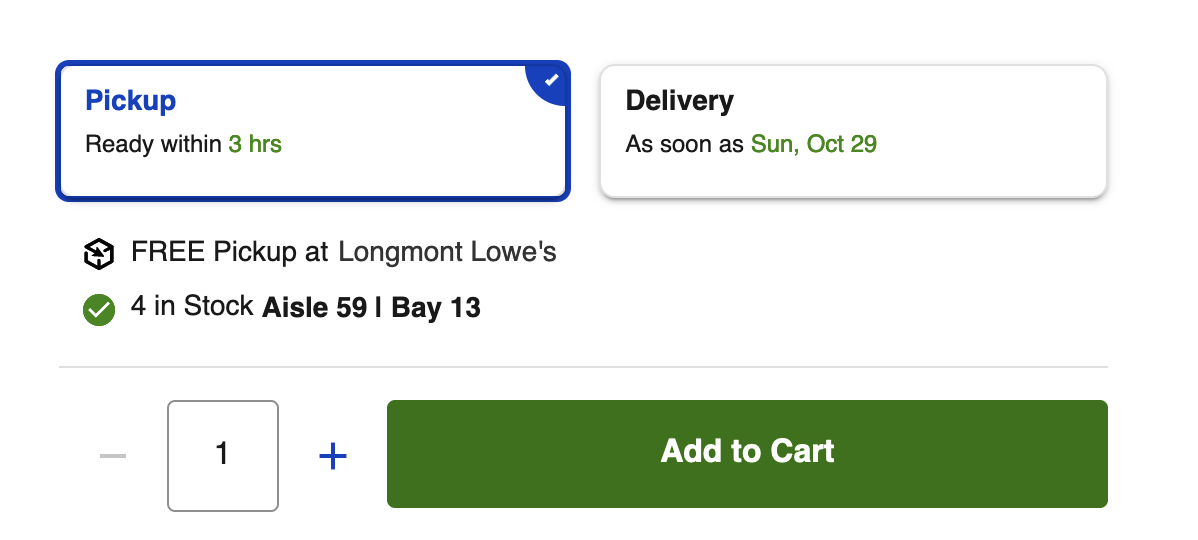Screen dimensions: 1198x540
Task: Click the green Sun, Oct 29 delivery date
Action: (x=814, y=144)
